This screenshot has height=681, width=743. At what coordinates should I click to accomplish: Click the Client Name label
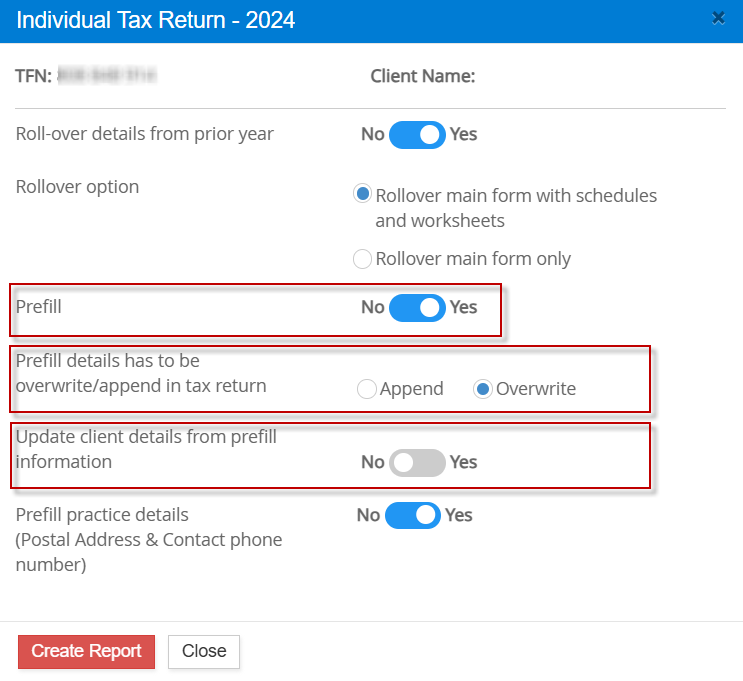click(x=423, y=76)
